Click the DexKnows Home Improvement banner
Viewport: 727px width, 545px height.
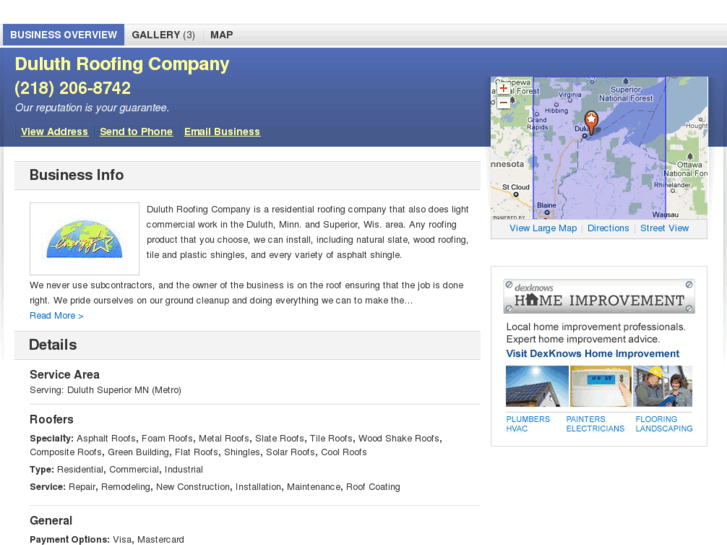tap(599, 296)
